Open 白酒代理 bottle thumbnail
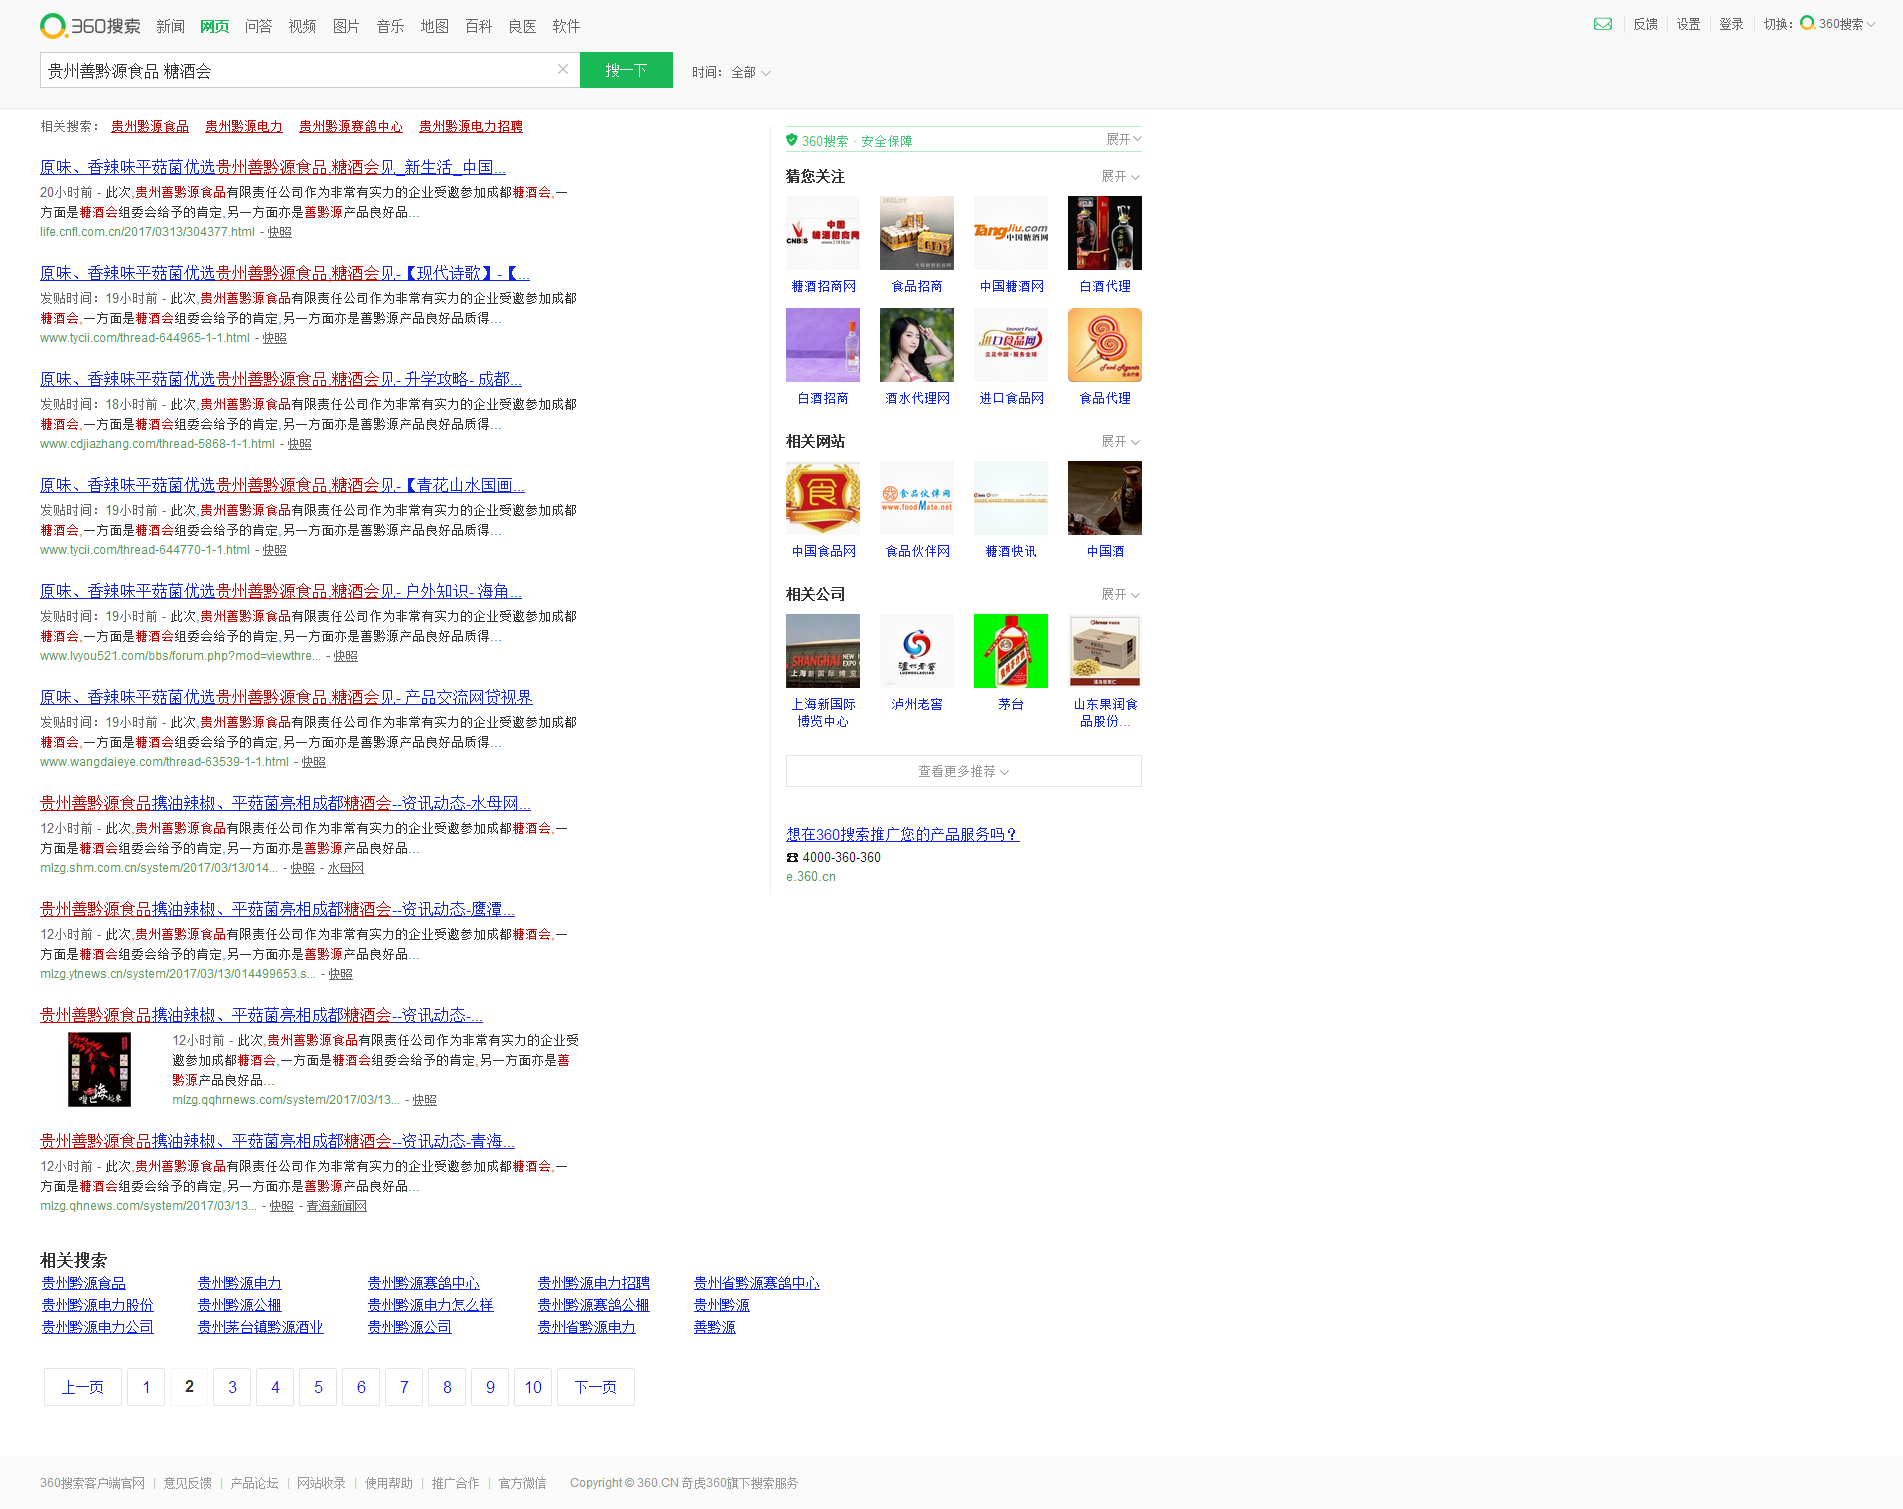This screenshot has height=1509, width=1903. (x=1105, y=233)
